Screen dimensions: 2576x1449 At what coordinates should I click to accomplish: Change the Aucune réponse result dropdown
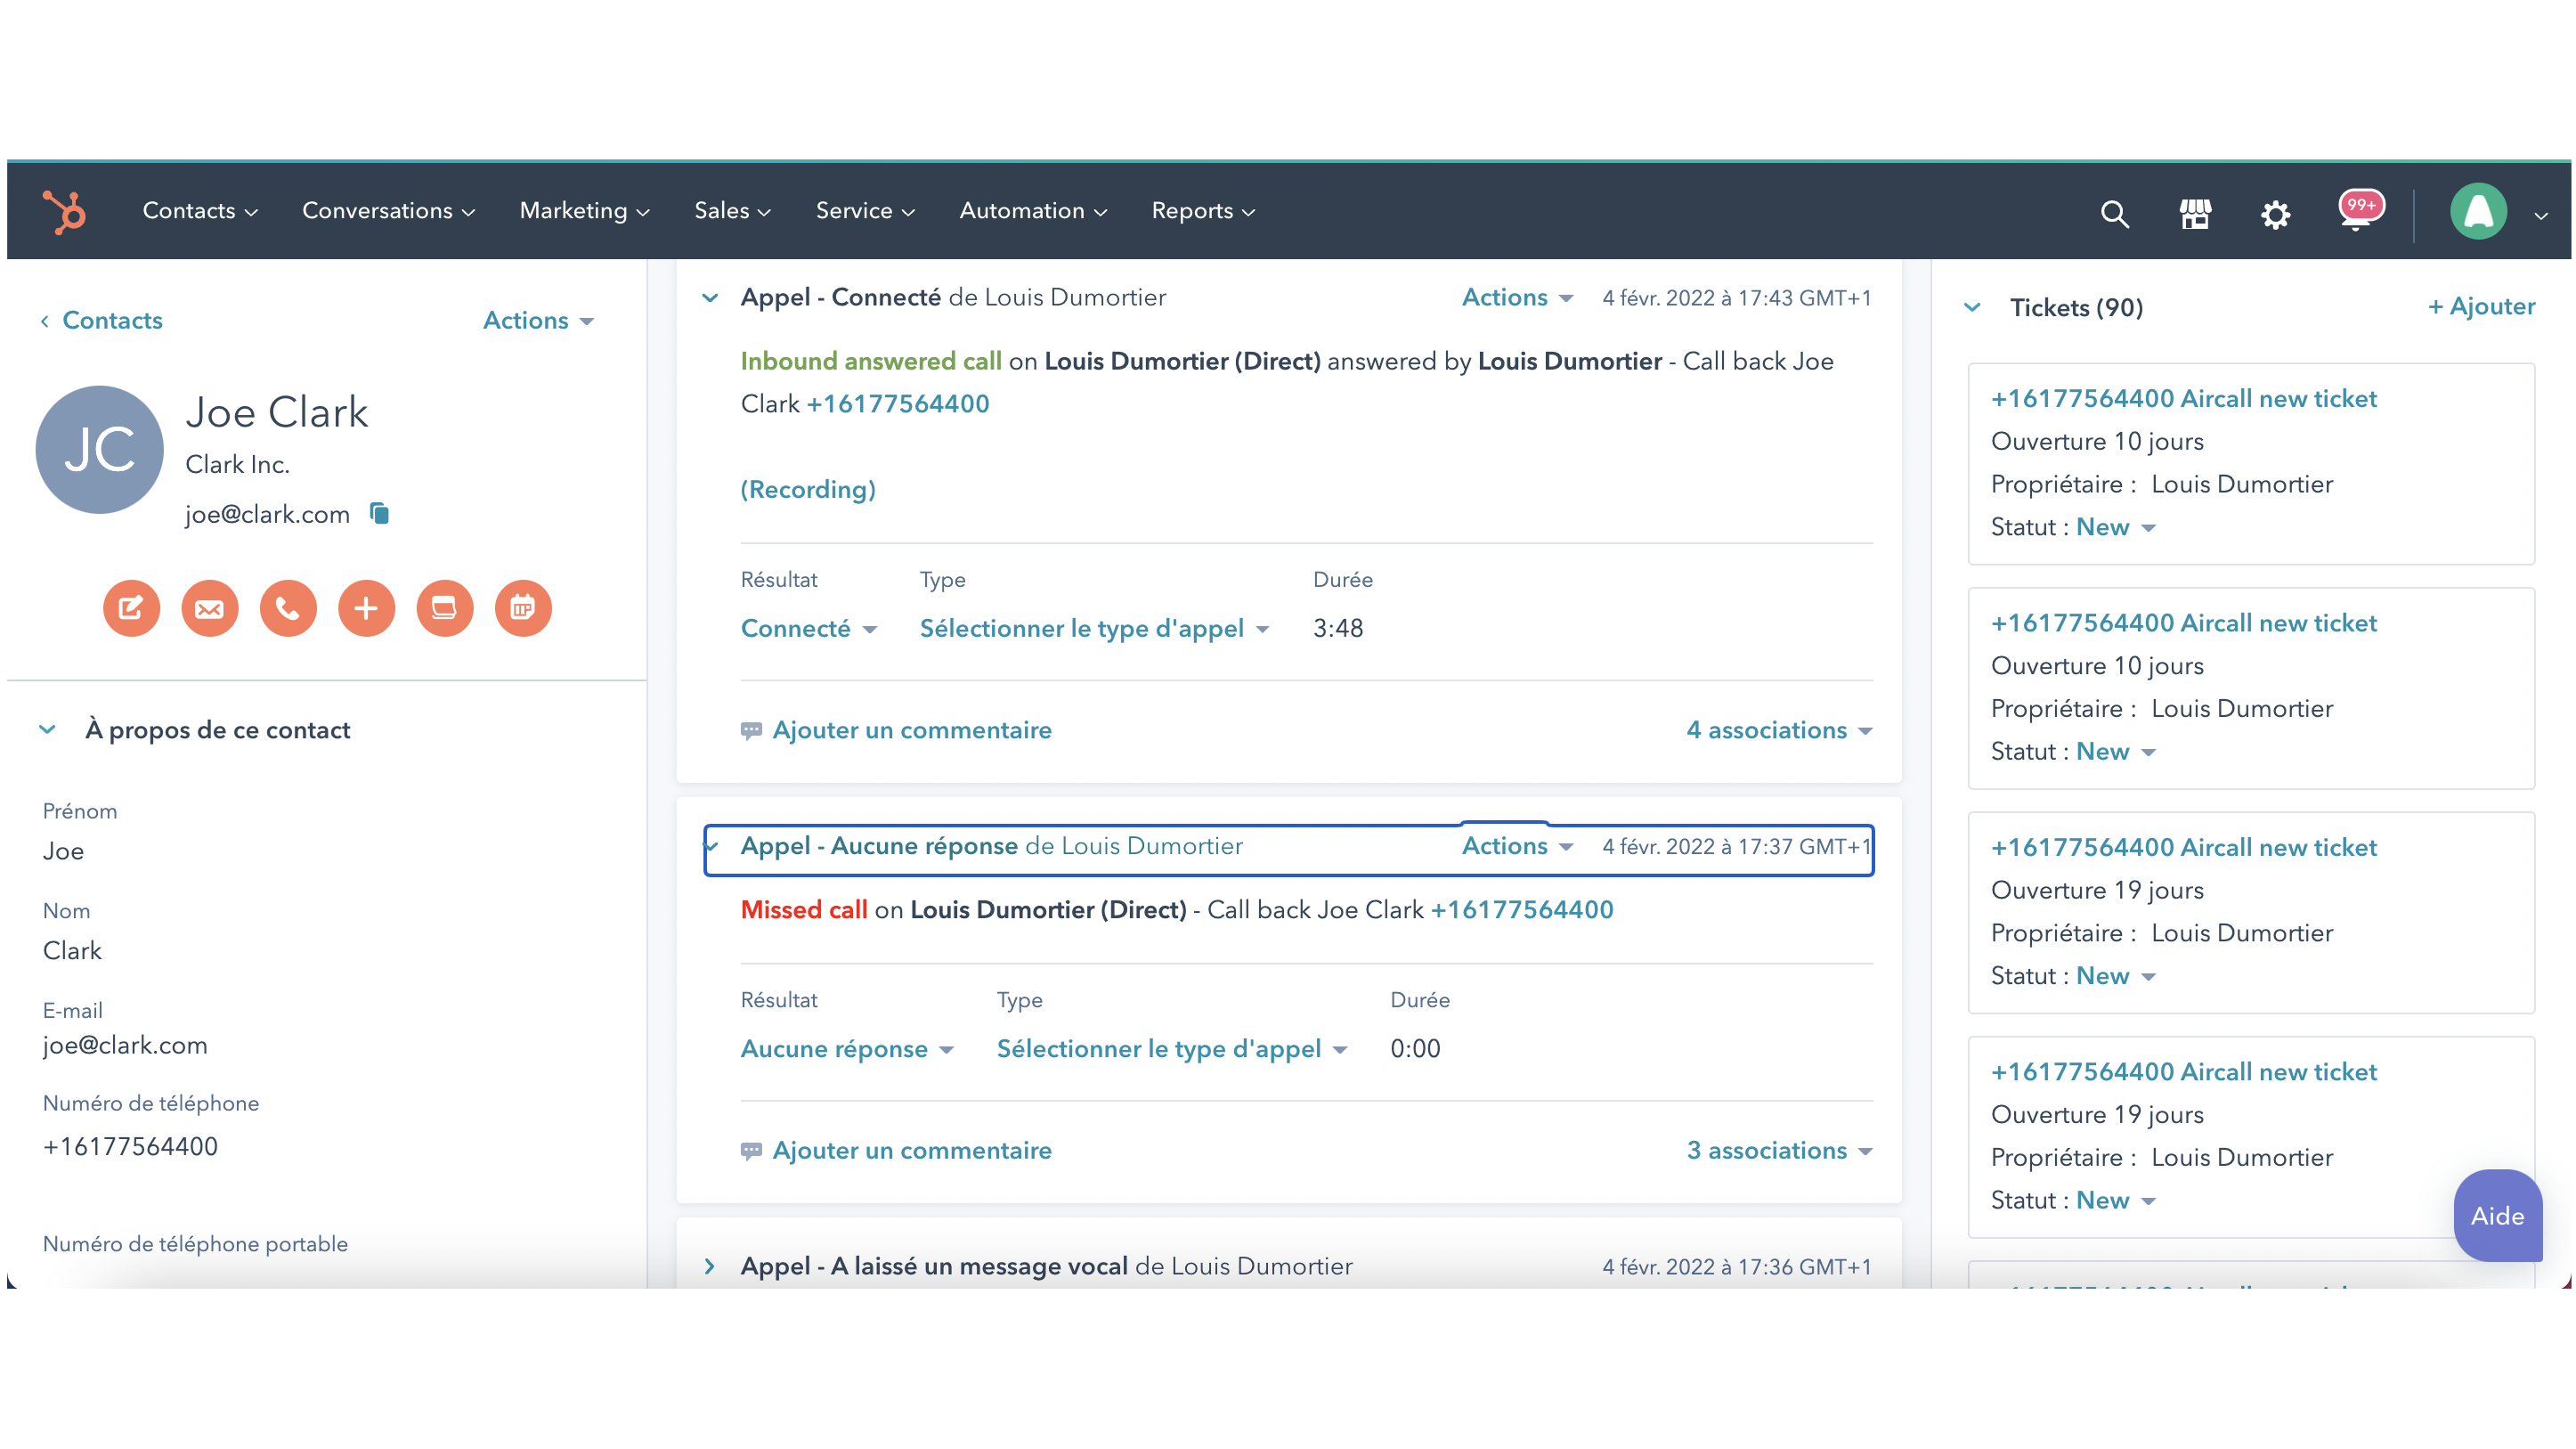(x=847, y=1049)
